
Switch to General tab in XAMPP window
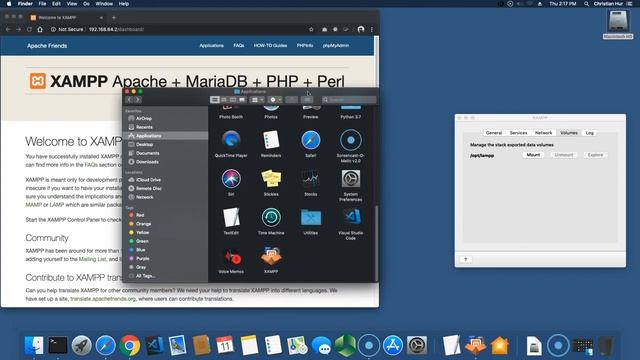click(x=493, y=133)
